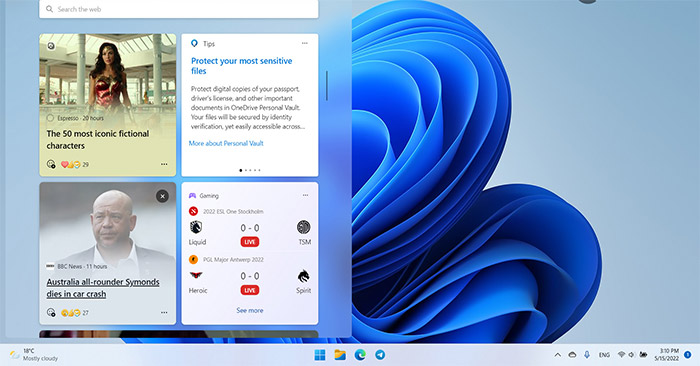Click the OneDrive cloud tray icon
The image size is (700, 366).
572,355
